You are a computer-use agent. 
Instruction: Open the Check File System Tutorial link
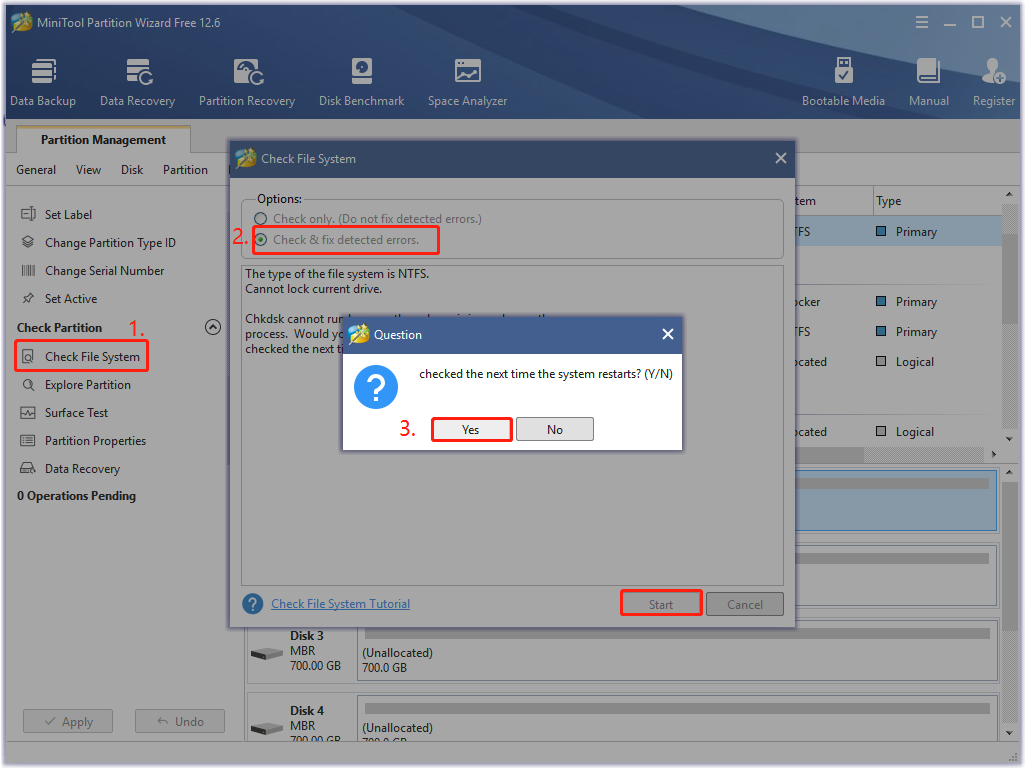pos(341,604)
